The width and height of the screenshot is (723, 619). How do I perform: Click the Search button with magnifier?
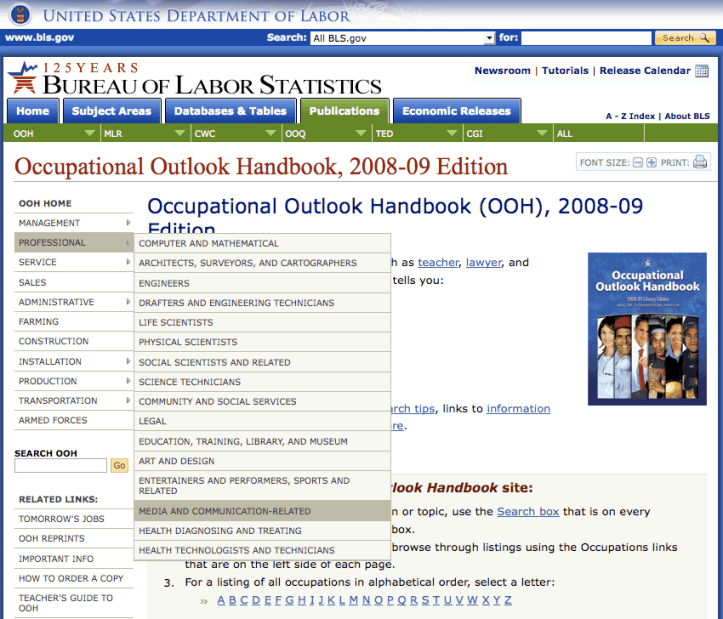pos(685,38)
